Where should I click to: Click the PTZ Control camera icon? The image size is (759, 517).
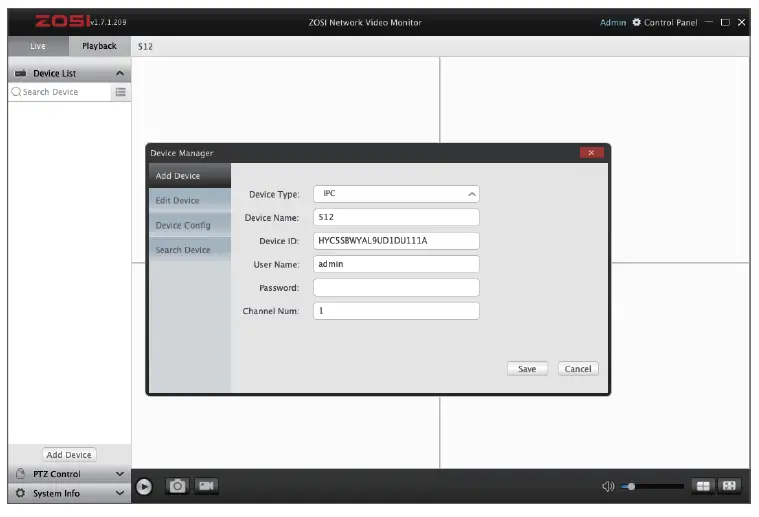pos(20,473)
